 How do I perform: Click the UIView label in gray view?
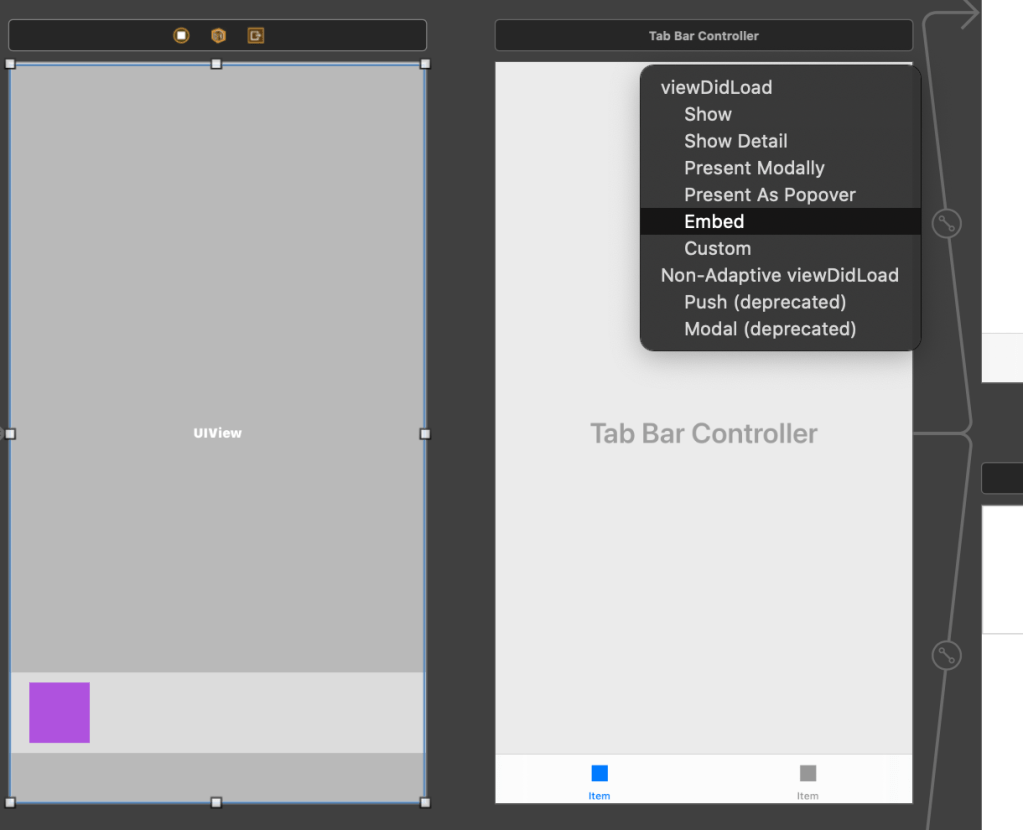[x=217, y=433]
